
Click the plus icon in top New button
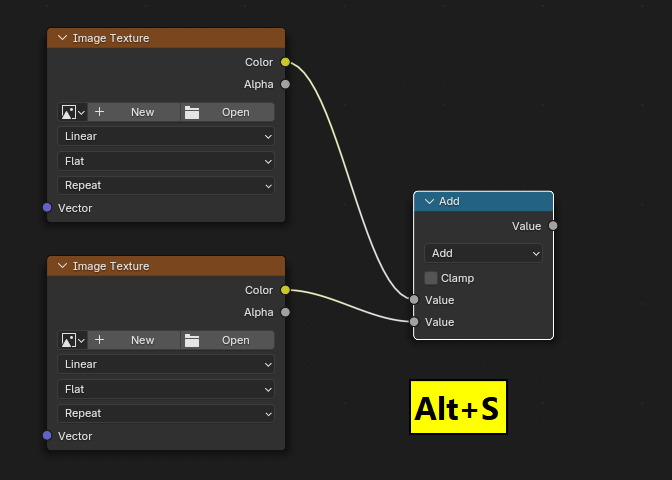(99, 112)
